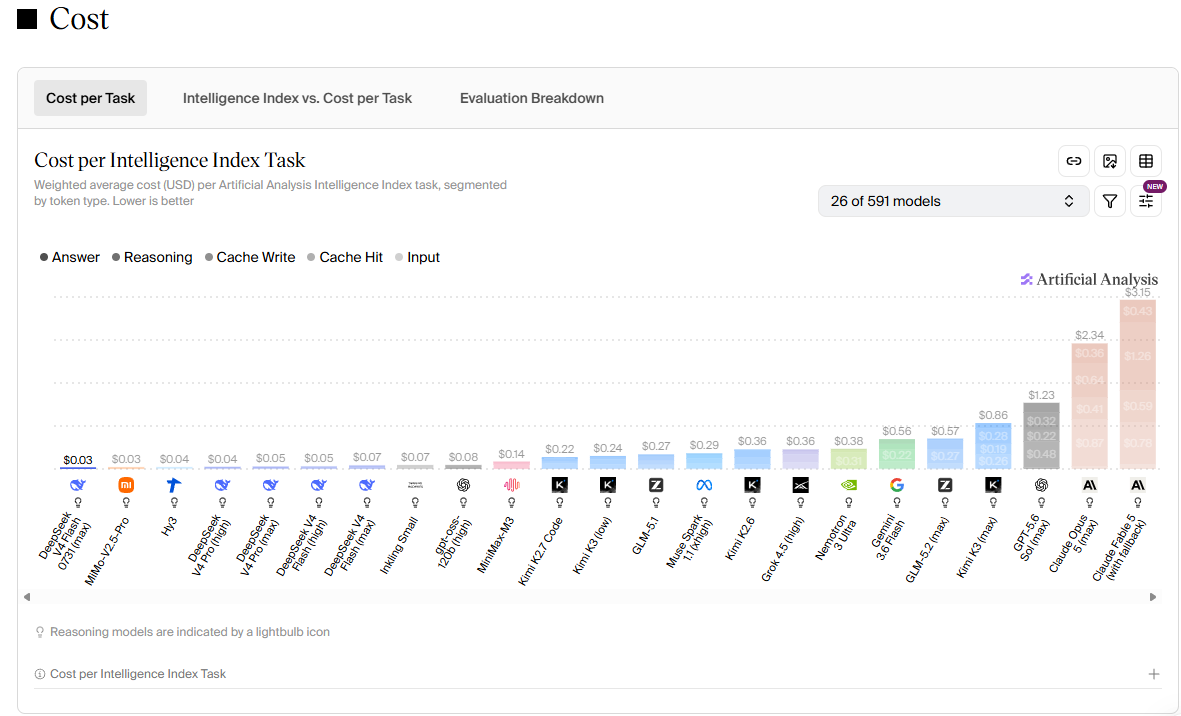Click the Claude Fable 5 bar
The height and width of the screenshot is (716, 1181).
1138,384
